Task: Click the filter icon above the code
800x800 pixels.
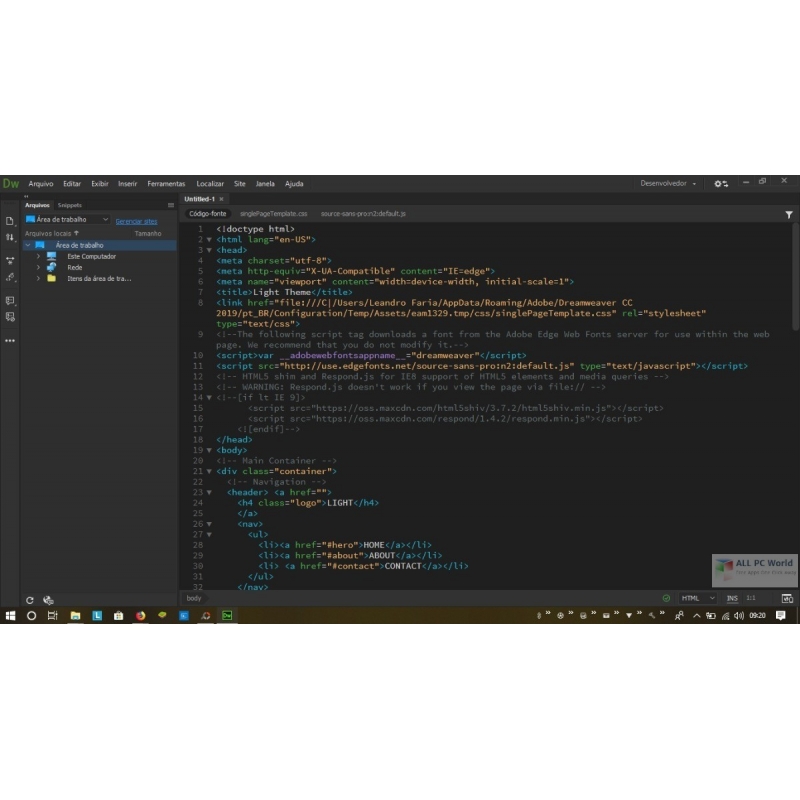Action: tap(789, 215)
